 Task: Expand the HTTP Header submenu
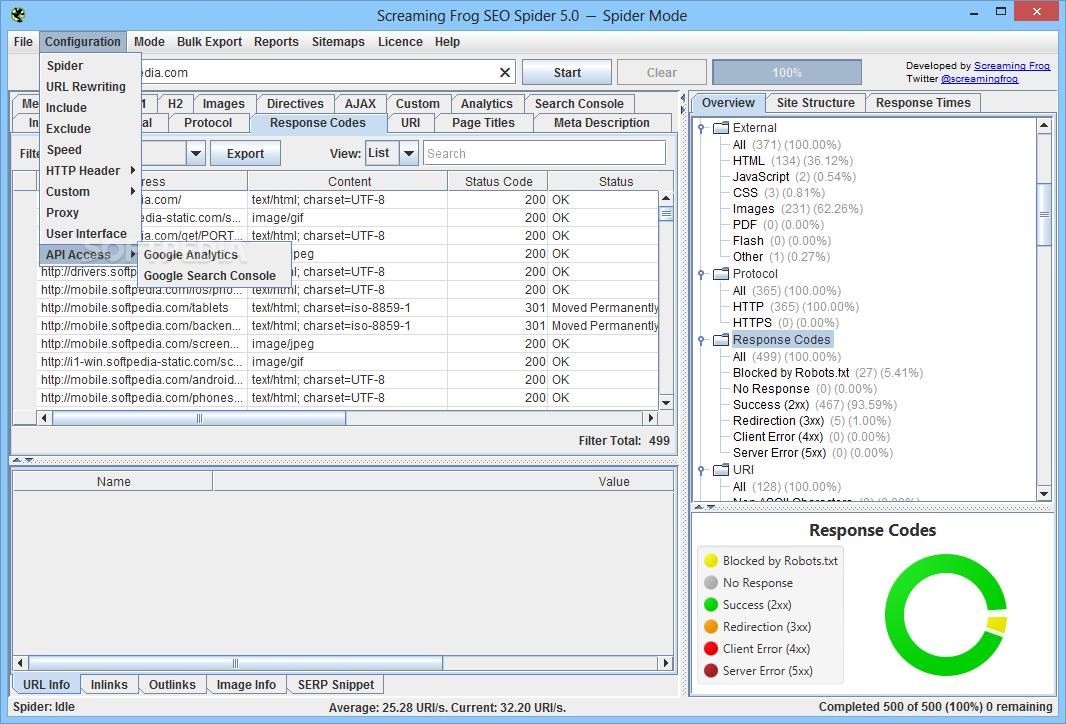tap(90, 171)
